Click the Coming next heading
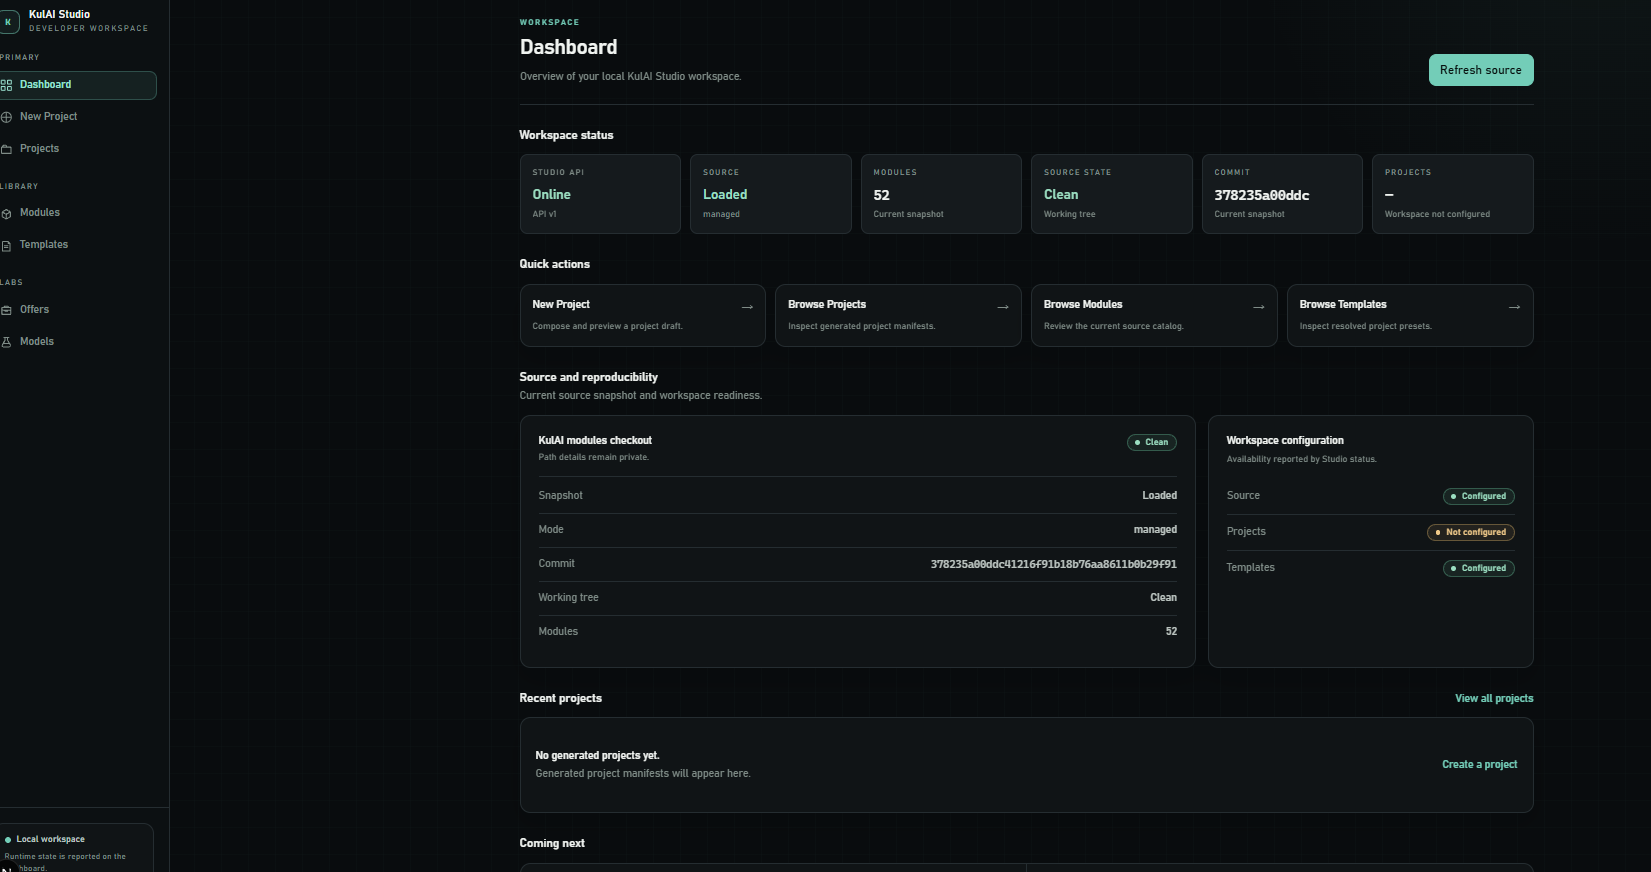This screenshot has width=1651, height=872. [552, 844]
